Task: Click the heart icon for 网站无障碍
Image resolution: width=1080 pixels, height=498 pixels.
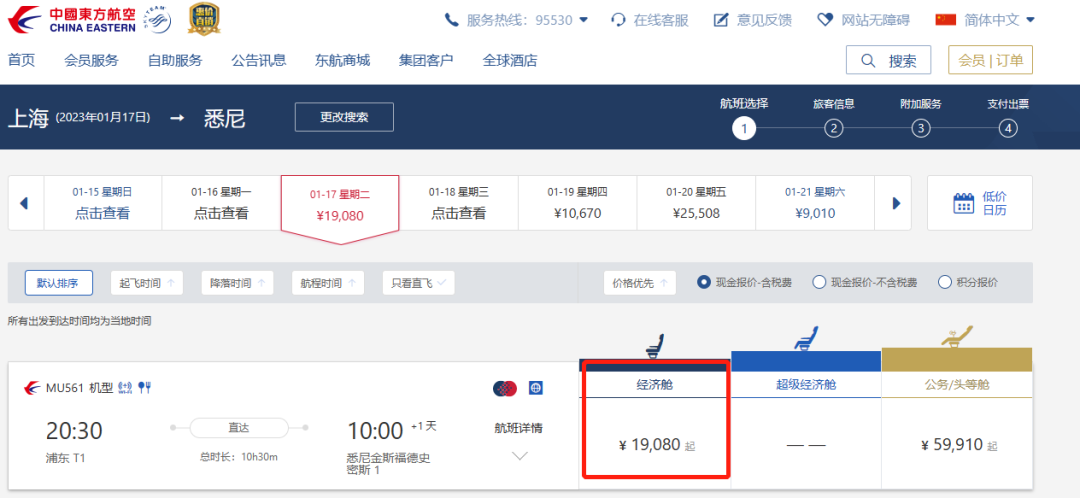Action: [x=825, y=20]
